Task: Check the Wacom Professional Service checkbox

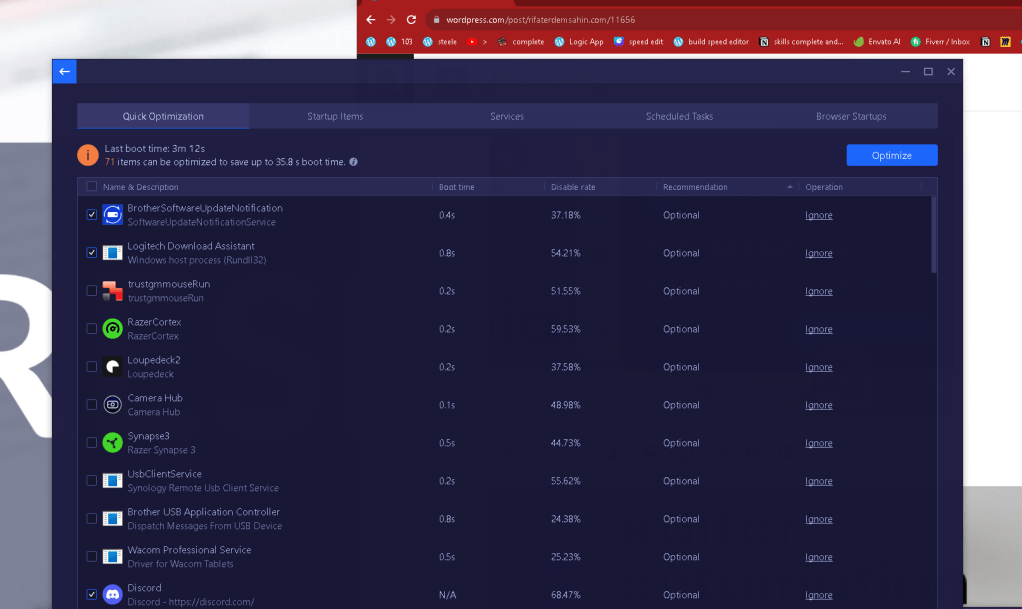Action: point(91,556)
